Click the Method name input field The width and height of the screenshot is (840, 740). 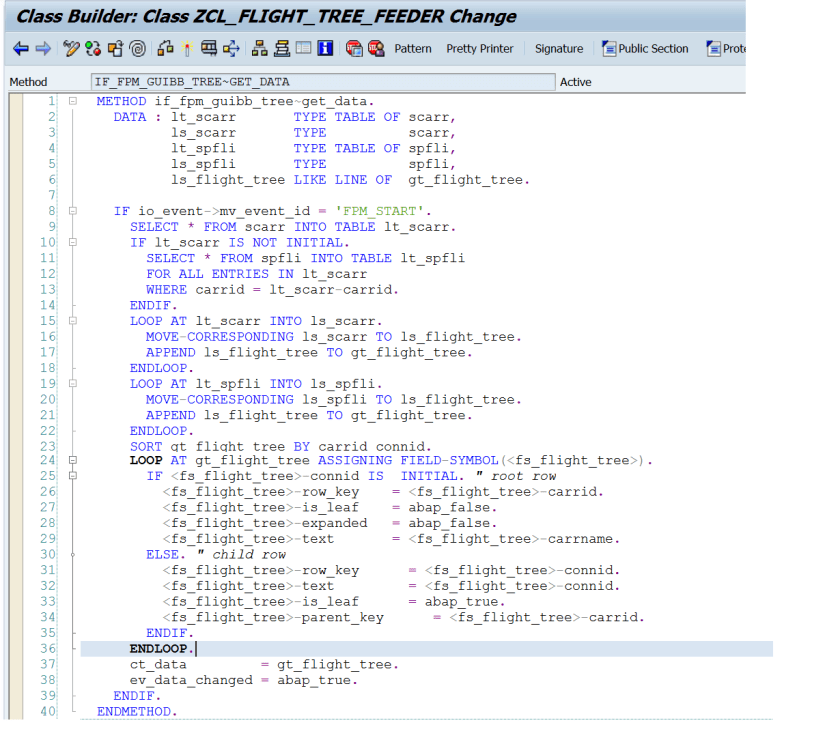(x=320, y=82)
